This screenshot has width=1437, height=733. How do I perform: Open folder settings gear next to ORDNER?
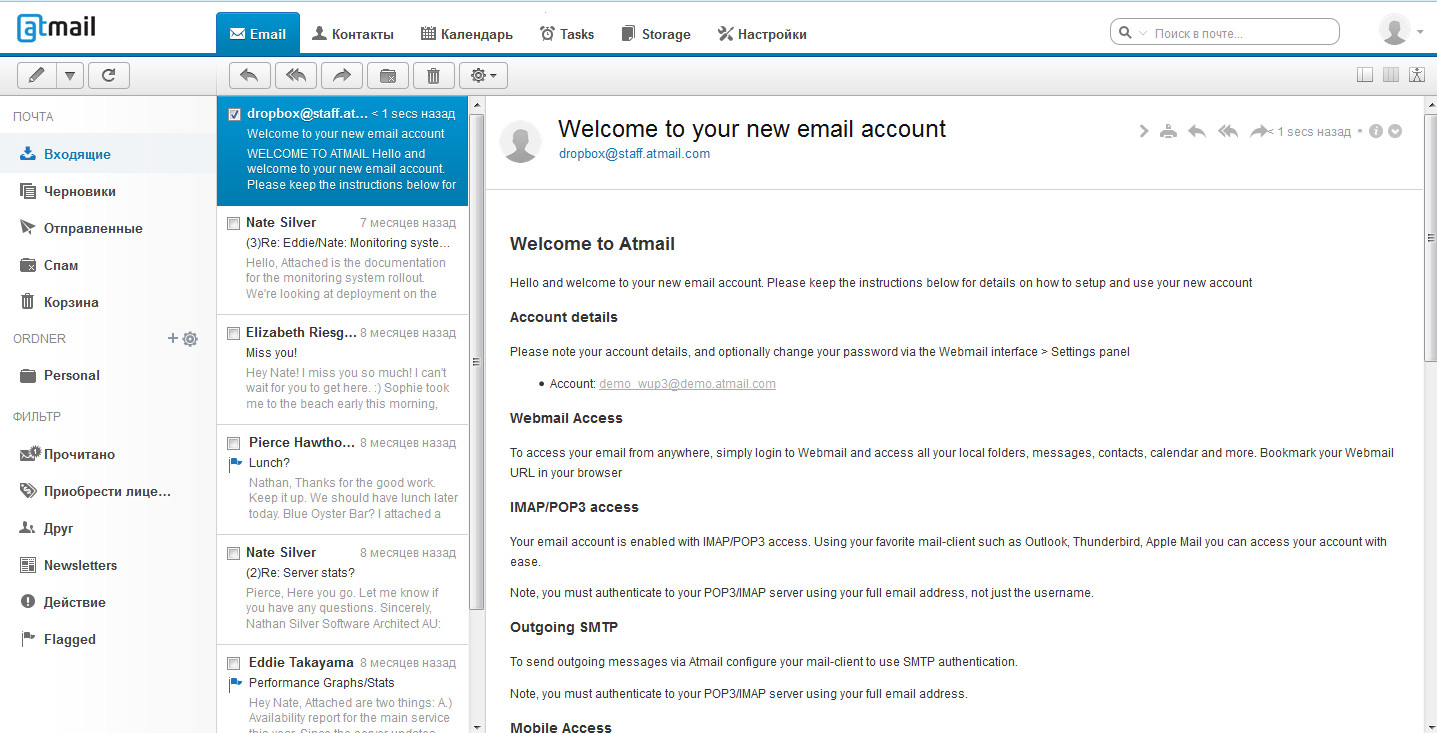(x=190, y=339)
